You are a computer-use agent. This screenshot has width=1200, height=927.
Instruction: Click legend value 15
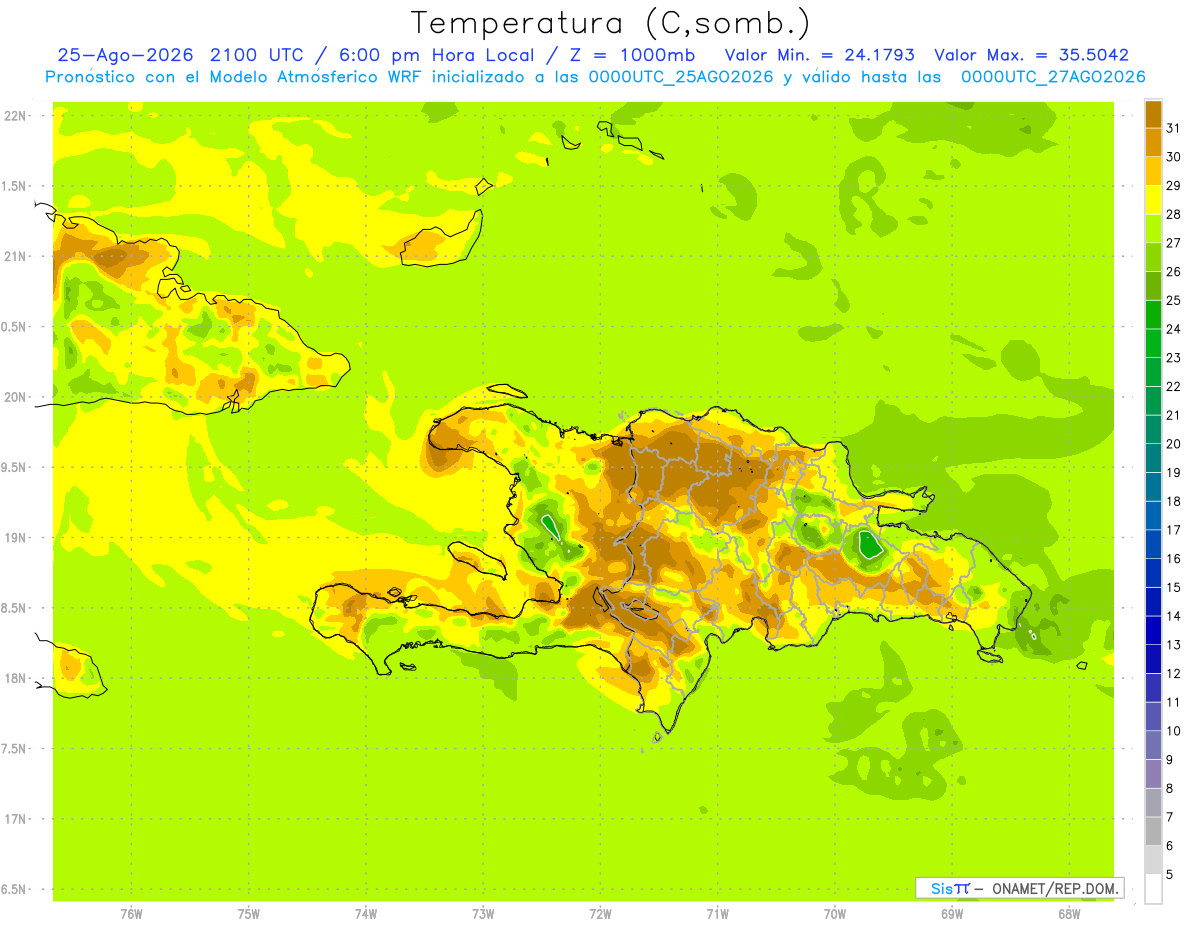(1173, 587)
